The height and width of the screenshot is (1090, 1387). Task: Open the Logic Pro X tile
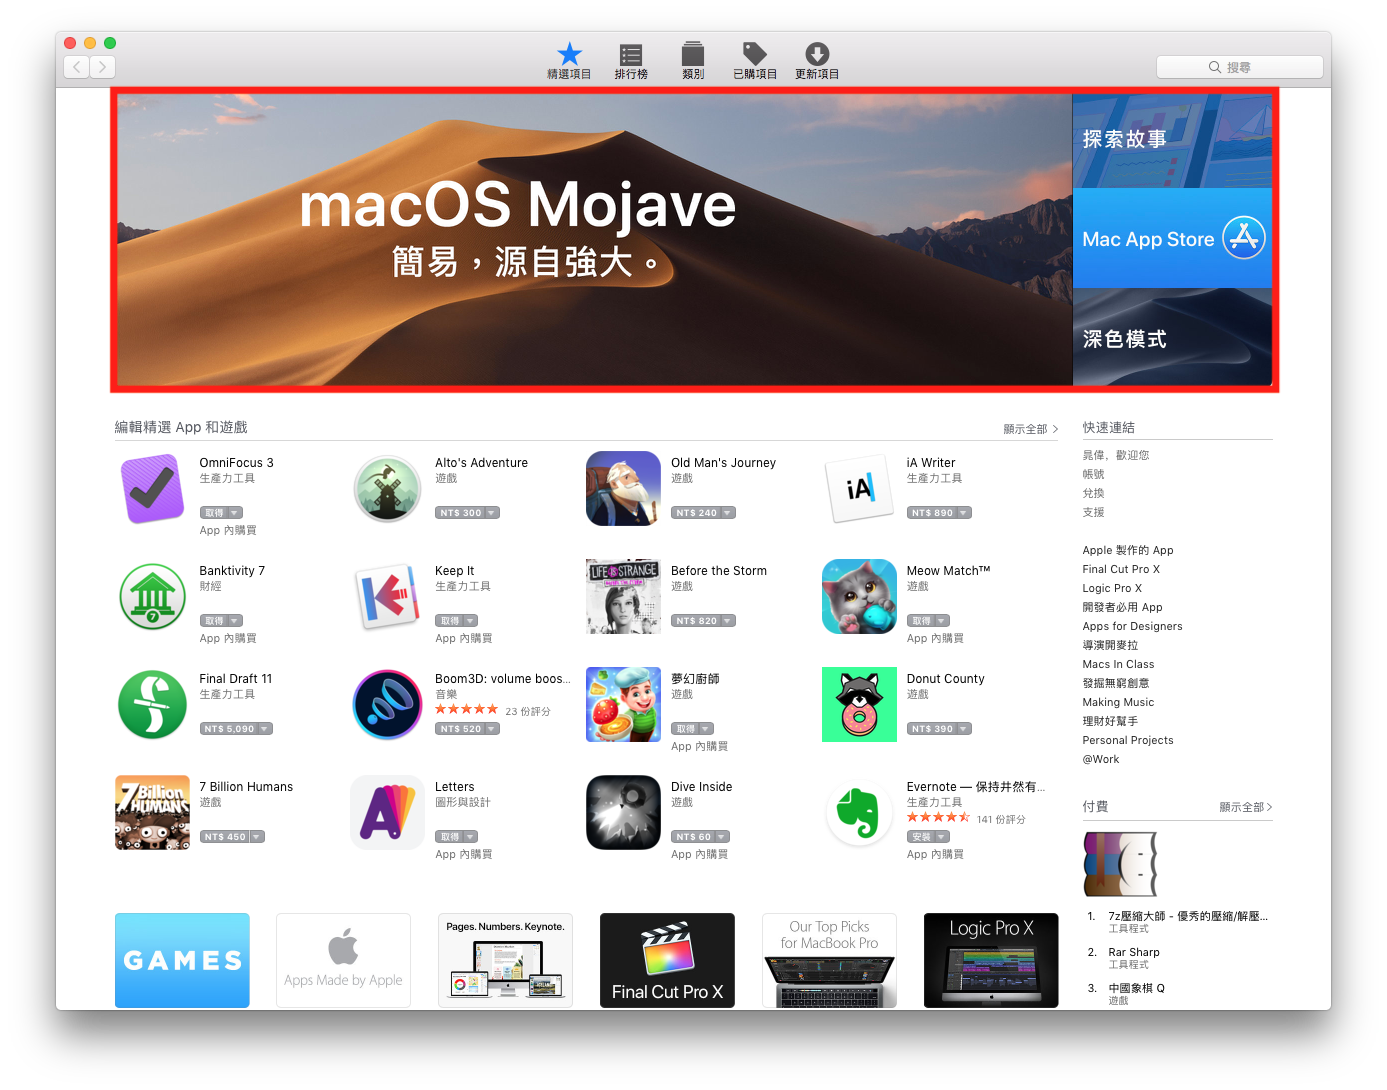click(x=991, y=960)
